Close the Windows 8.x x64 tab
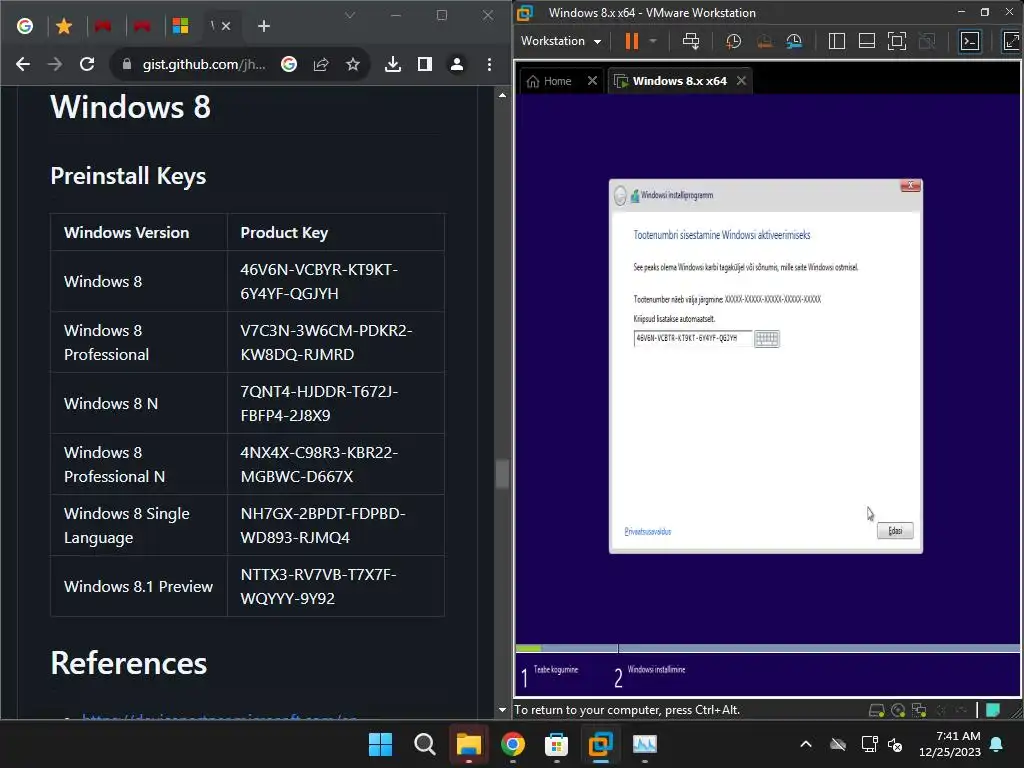Image resolution: width=1024 pixels, height=768 pixels. pos(741,80)
